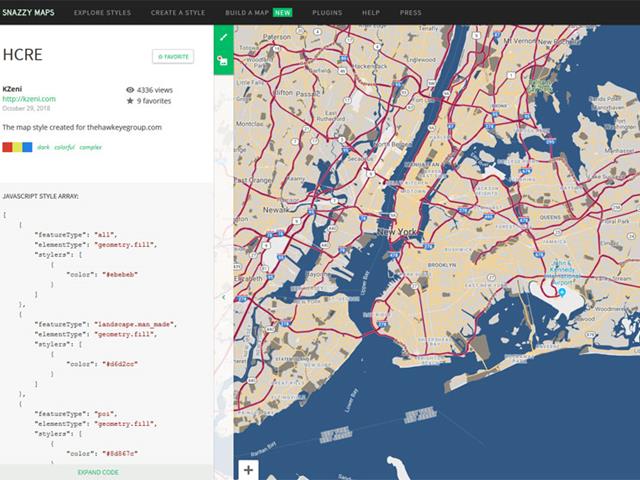Click the QUEENS label on map
This screenshot has width=640, height=480.
click(550, 218)
